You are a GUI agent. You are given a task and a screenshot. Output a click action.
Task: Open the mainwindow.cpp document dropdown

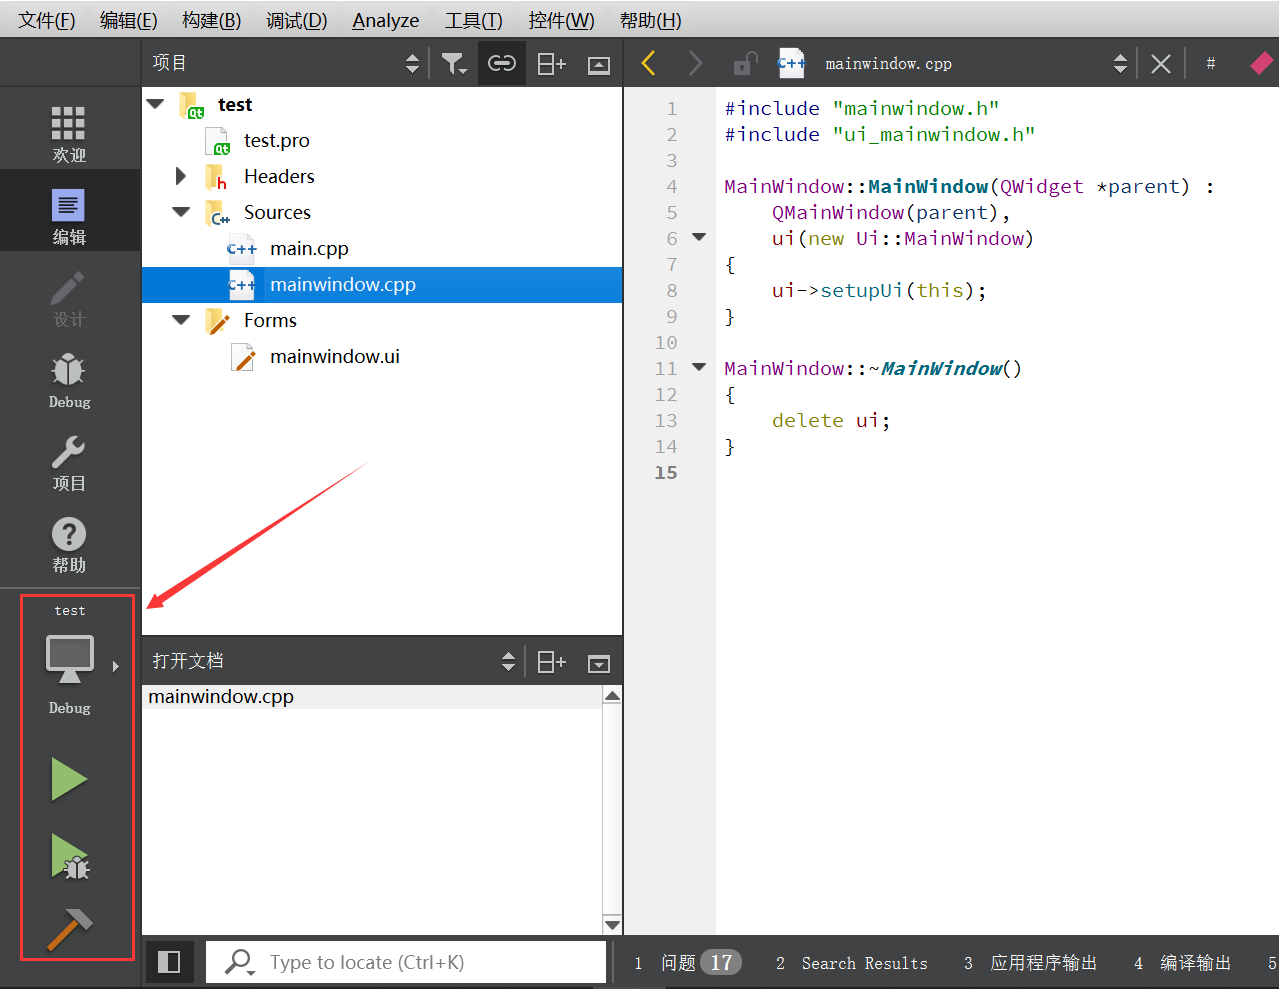(x=1120, y=64)
